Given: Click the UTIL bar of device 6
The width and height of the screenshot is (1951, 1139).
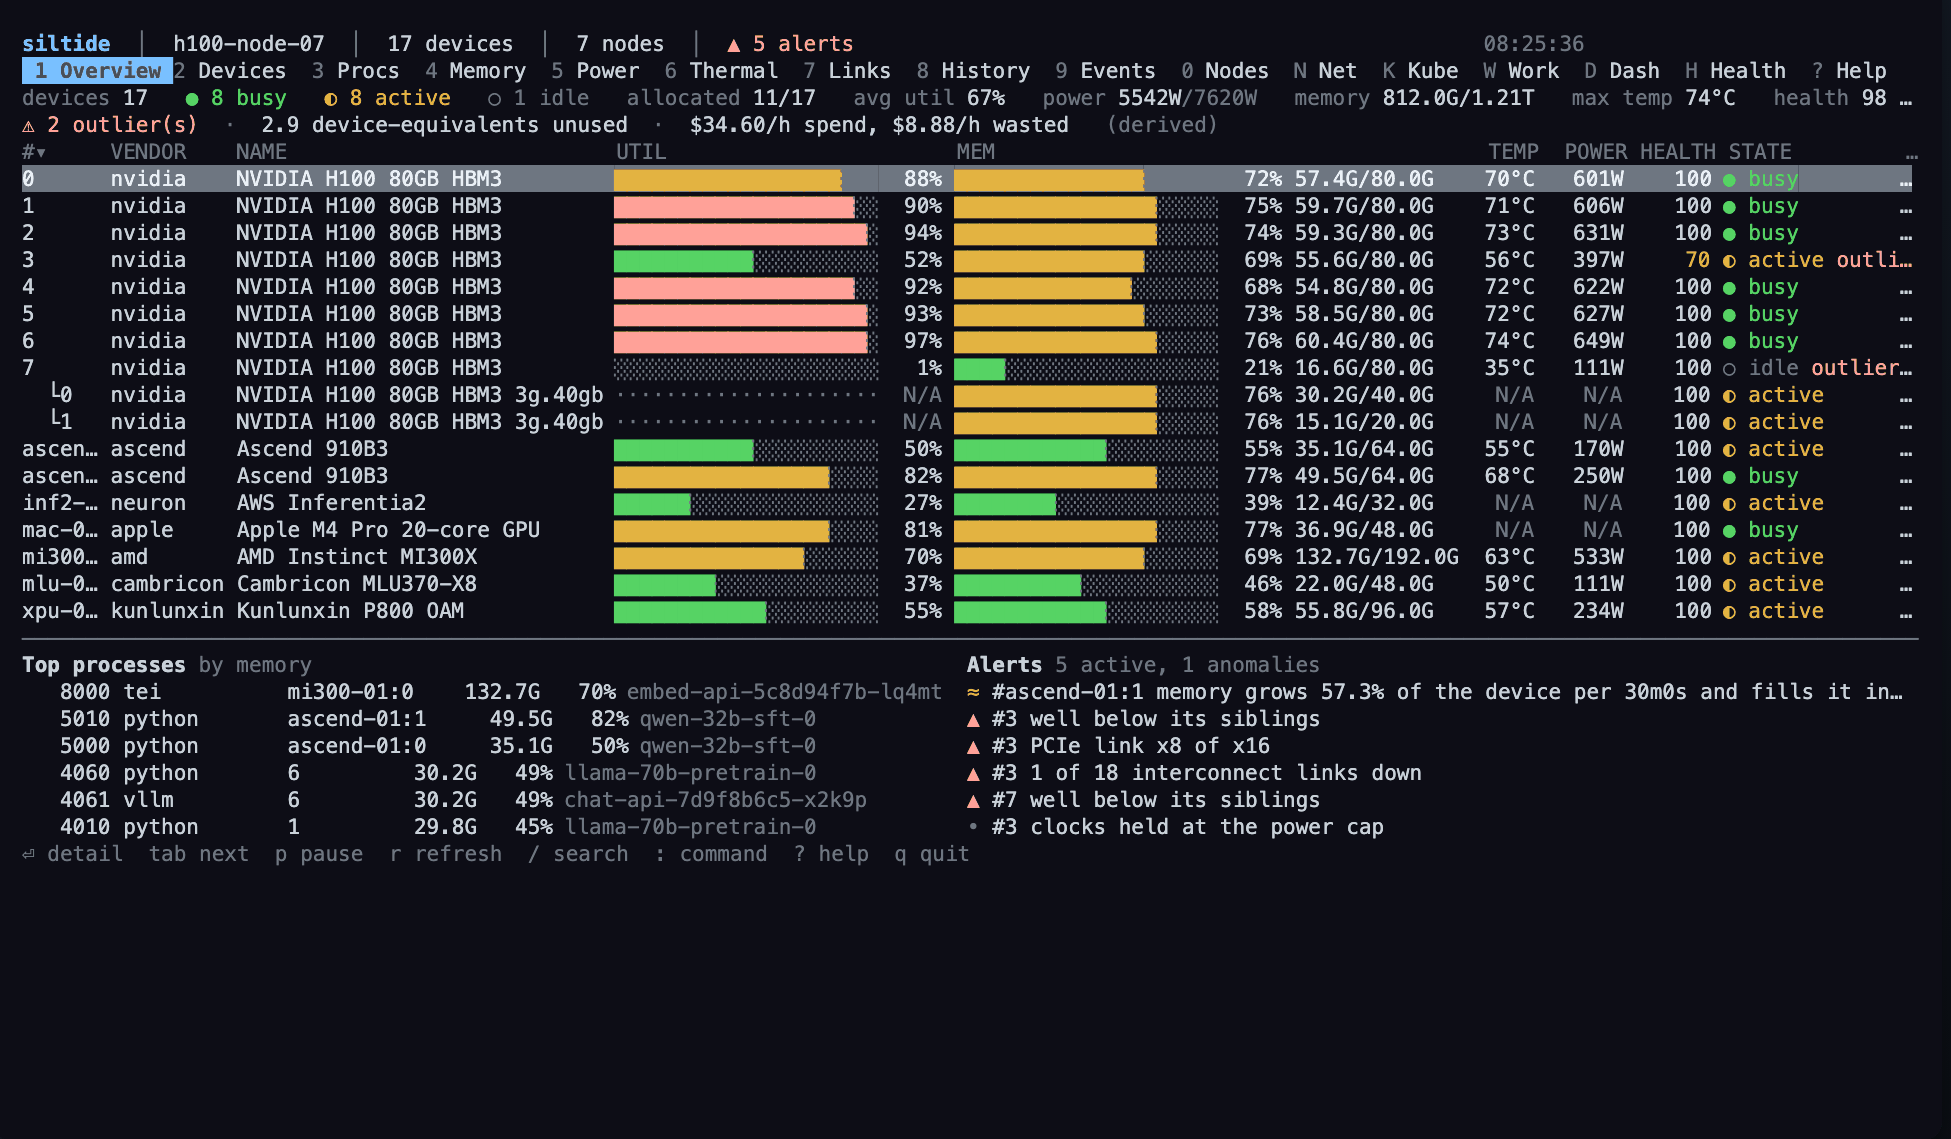Looking at the screenshot, I should click(746, 341).
